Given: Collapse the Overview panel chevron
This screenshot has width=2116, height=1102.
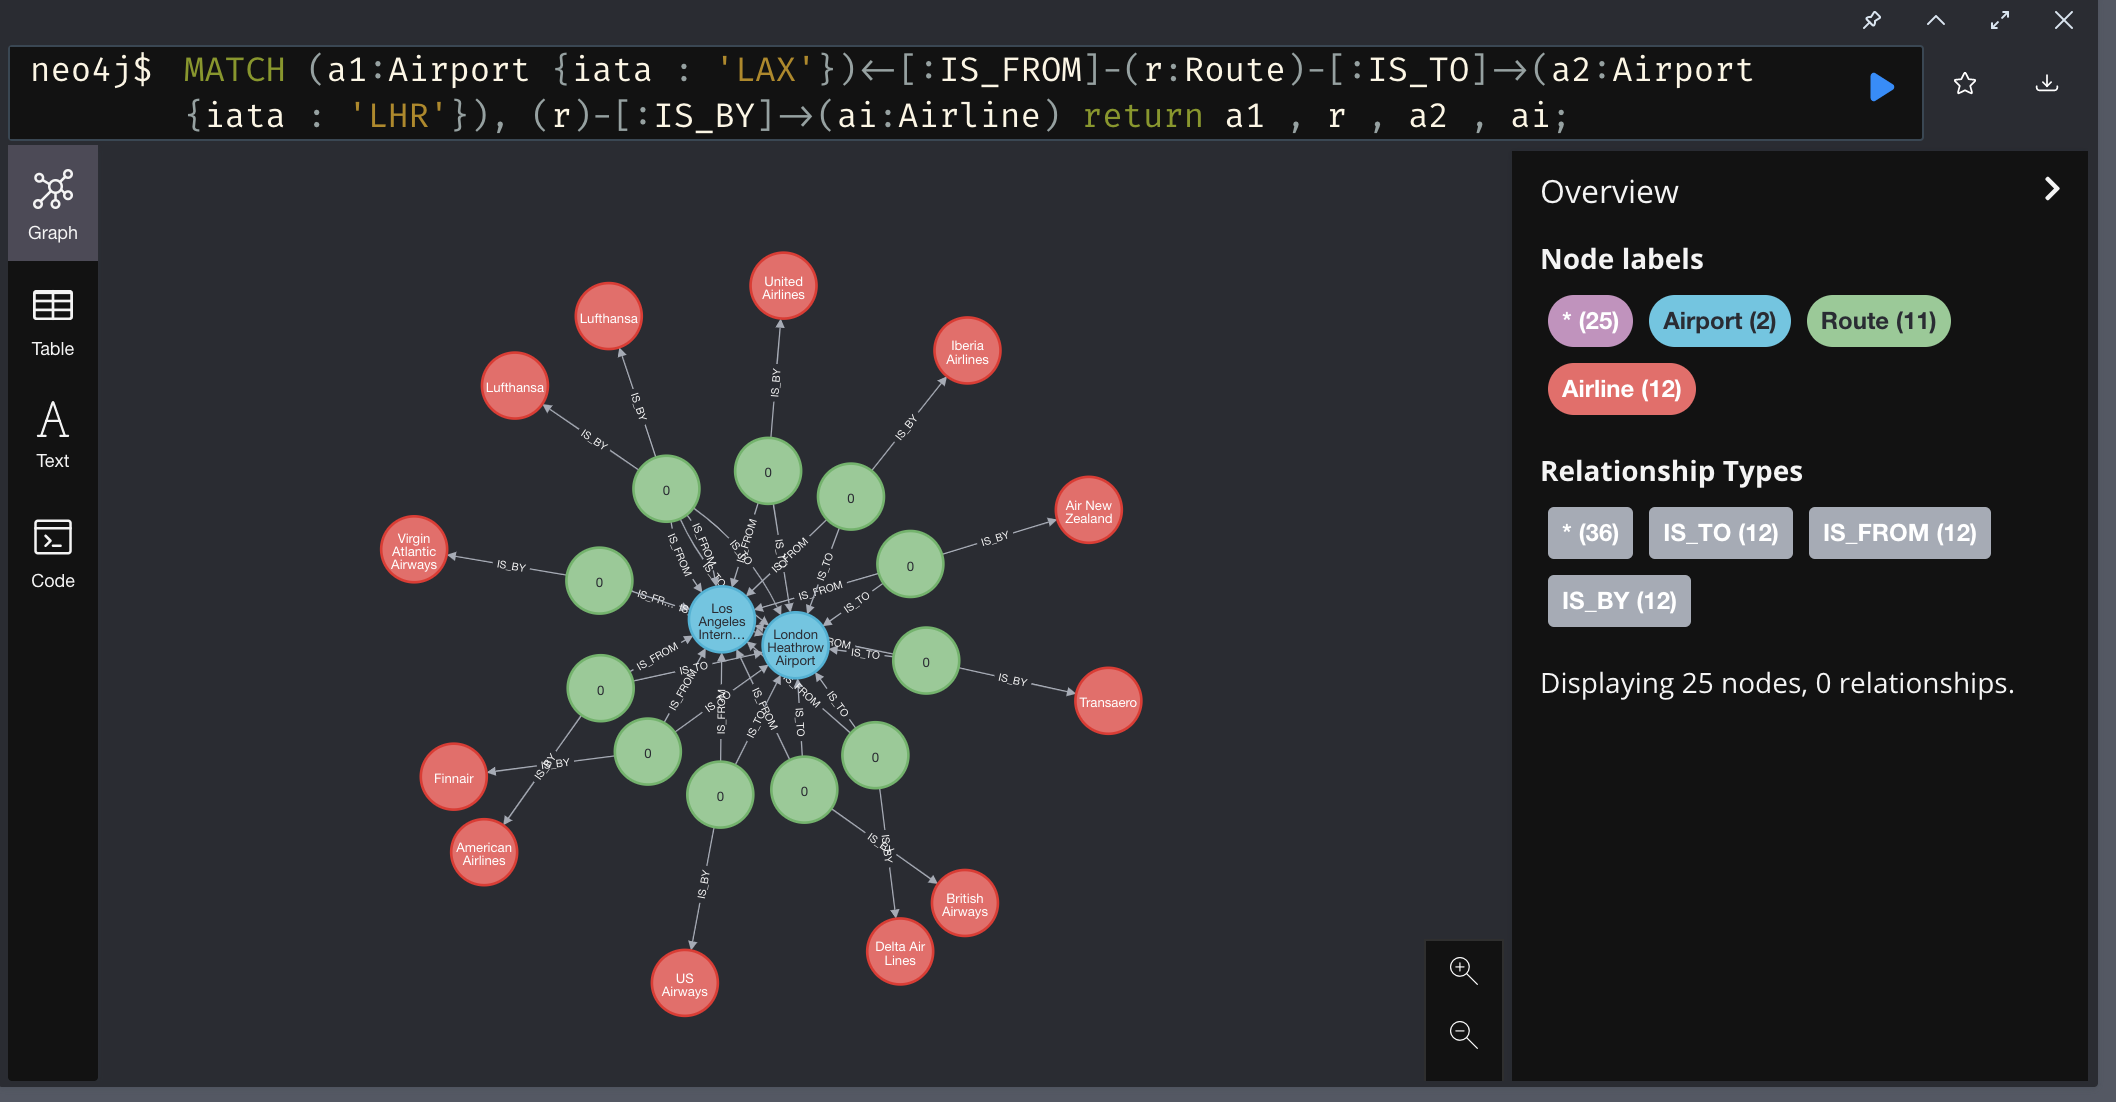Looking at the screenshot, I should (2052, 189).
